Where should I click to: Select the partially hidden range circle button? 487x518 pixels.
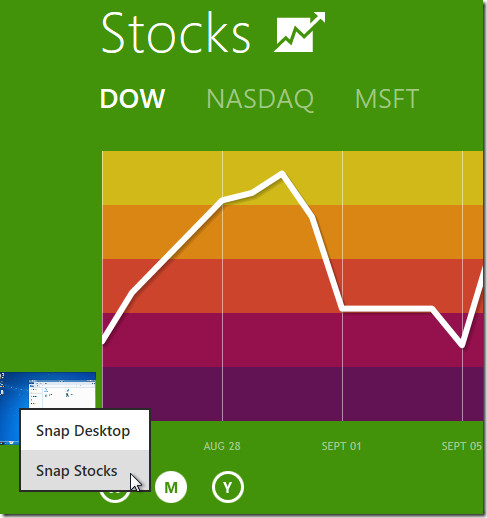[x=115, y=497]
